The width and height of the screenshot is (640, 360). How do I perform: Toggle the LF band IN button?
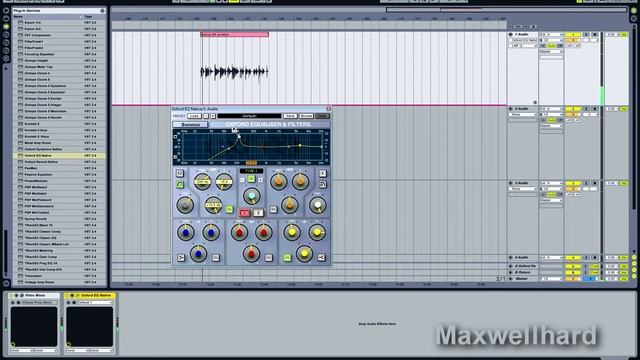(x=216, y=258)
